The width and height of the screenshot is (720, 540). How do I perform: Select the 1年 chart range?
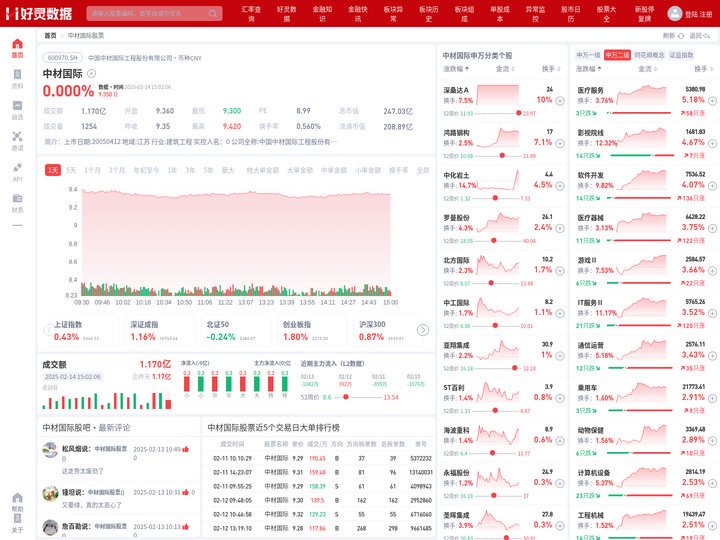(x=172, y=170)
